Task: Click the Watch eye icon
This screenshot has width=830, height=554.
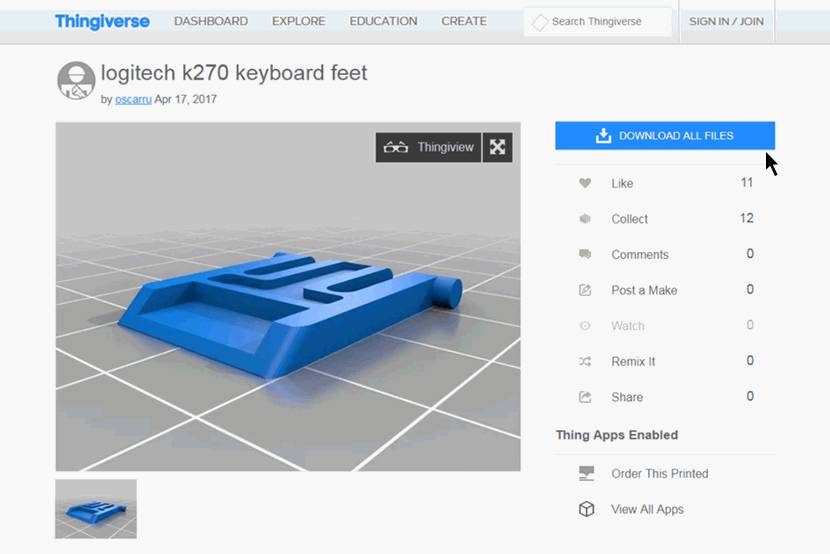Action: (585, 325)
